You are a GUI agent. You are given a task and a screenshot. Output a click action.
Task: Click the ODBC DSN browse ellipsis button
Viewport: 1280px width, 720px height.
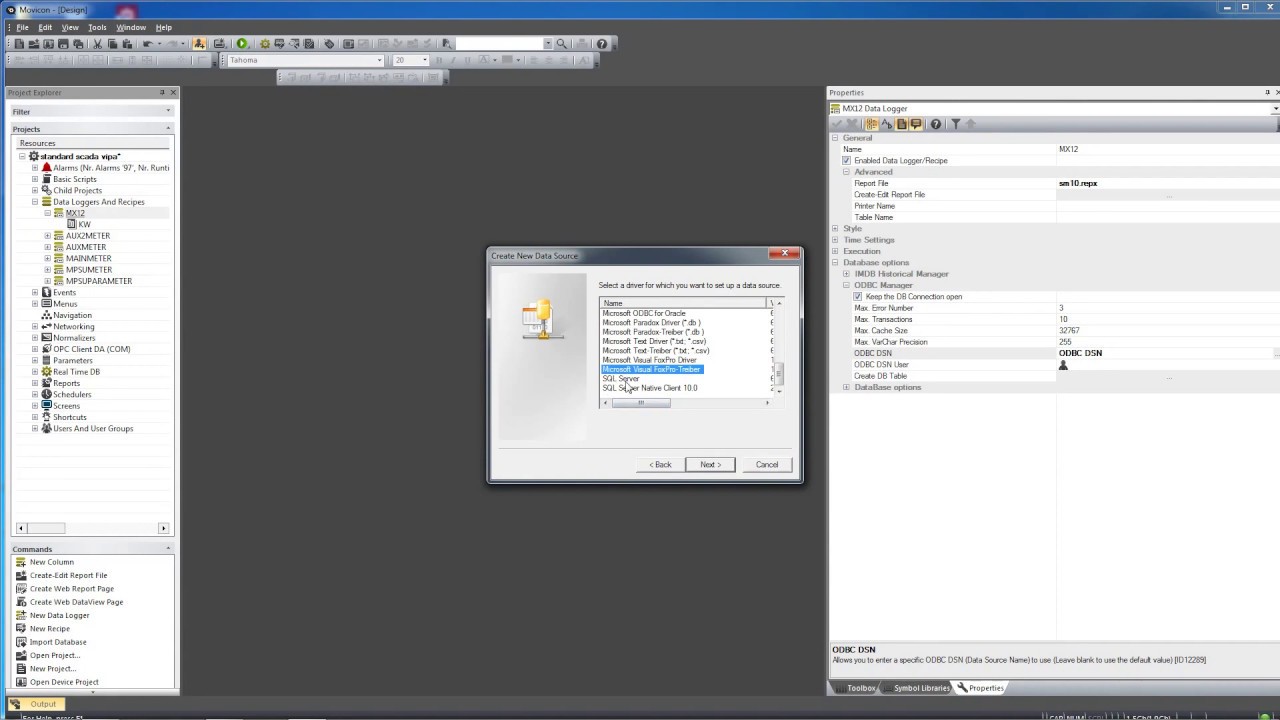pyautogui.click(x=1275, y=353)
